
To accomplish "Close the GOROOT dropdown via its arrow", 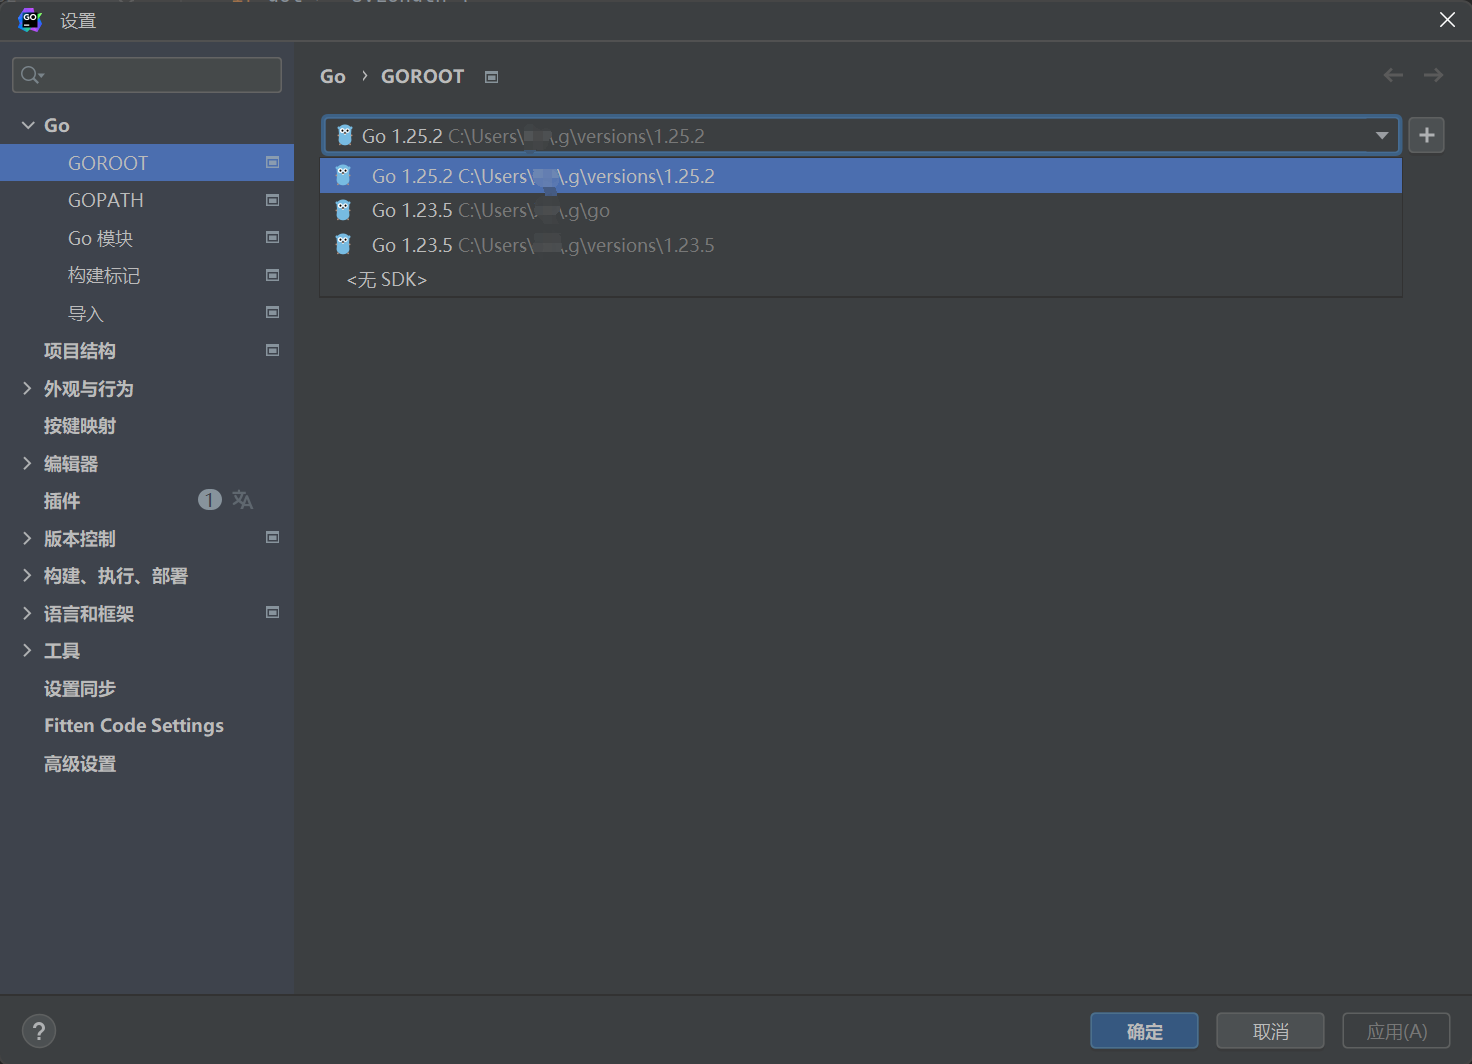I will pyautogui.click(x=1381, y=136).
